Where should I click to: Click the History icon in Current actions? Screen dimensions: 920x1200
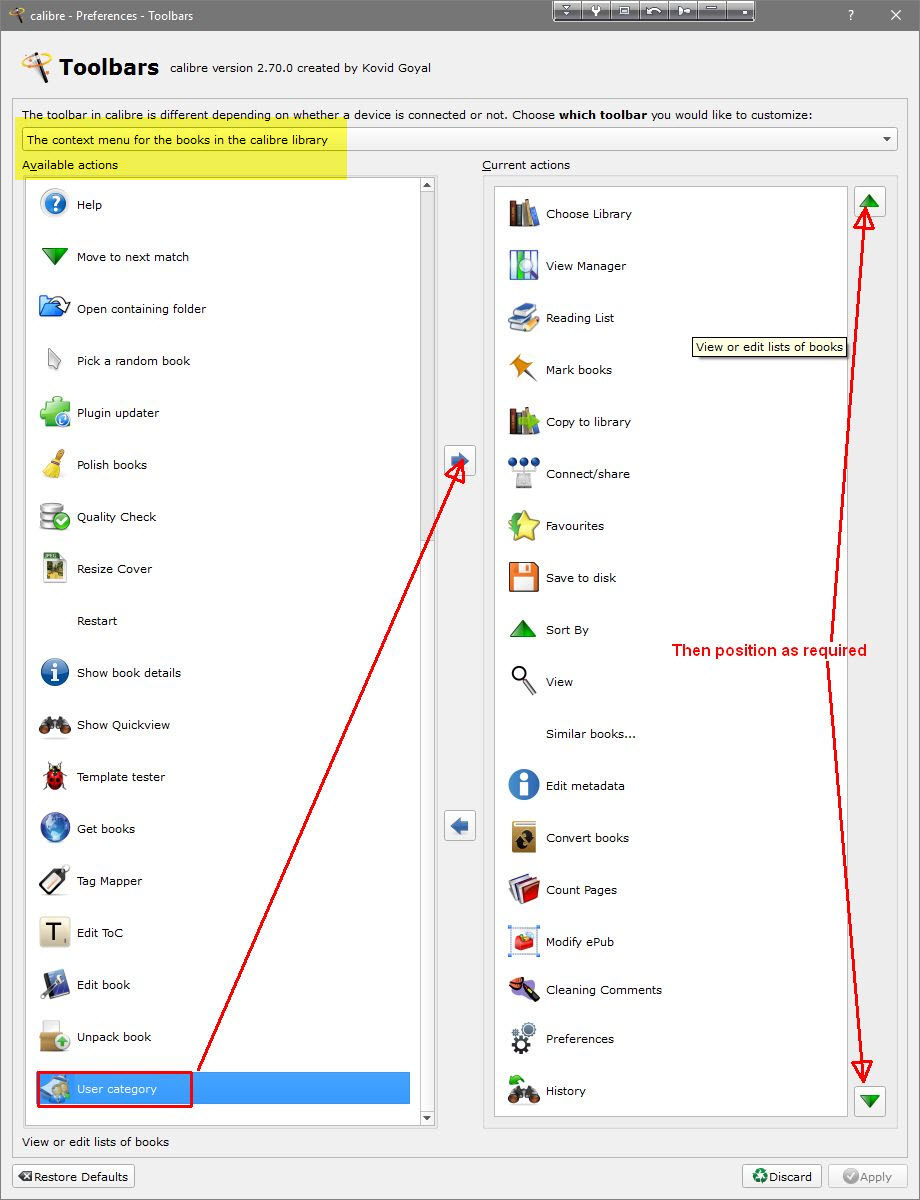523,1090
